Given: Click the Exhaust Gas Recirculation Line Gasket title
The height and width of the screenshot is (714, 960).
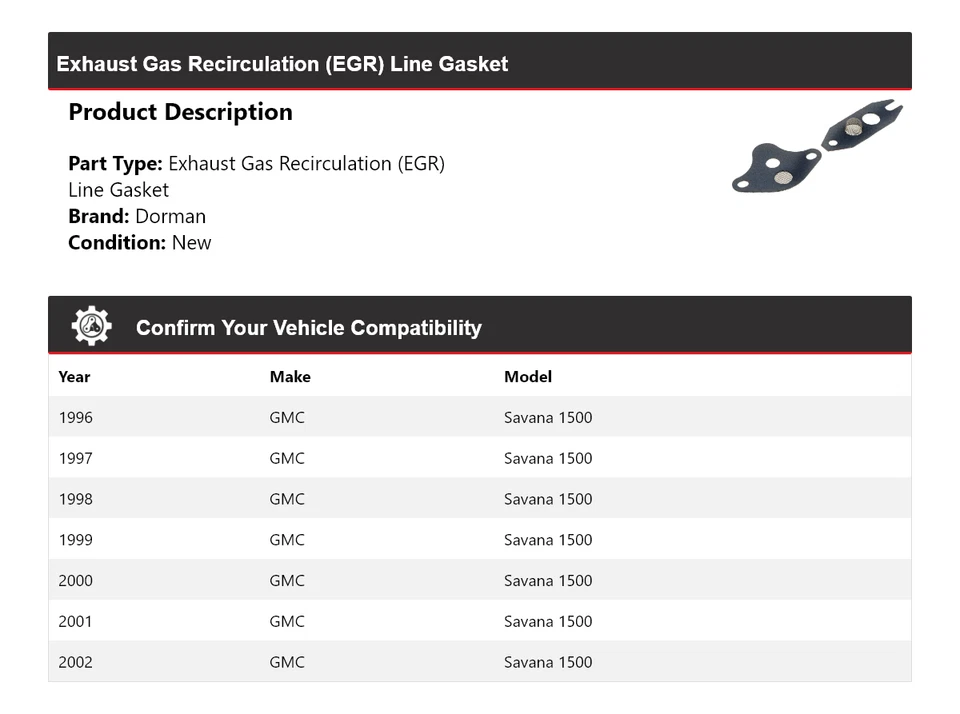Looking at the screenshot, I should tap(282, 64).
